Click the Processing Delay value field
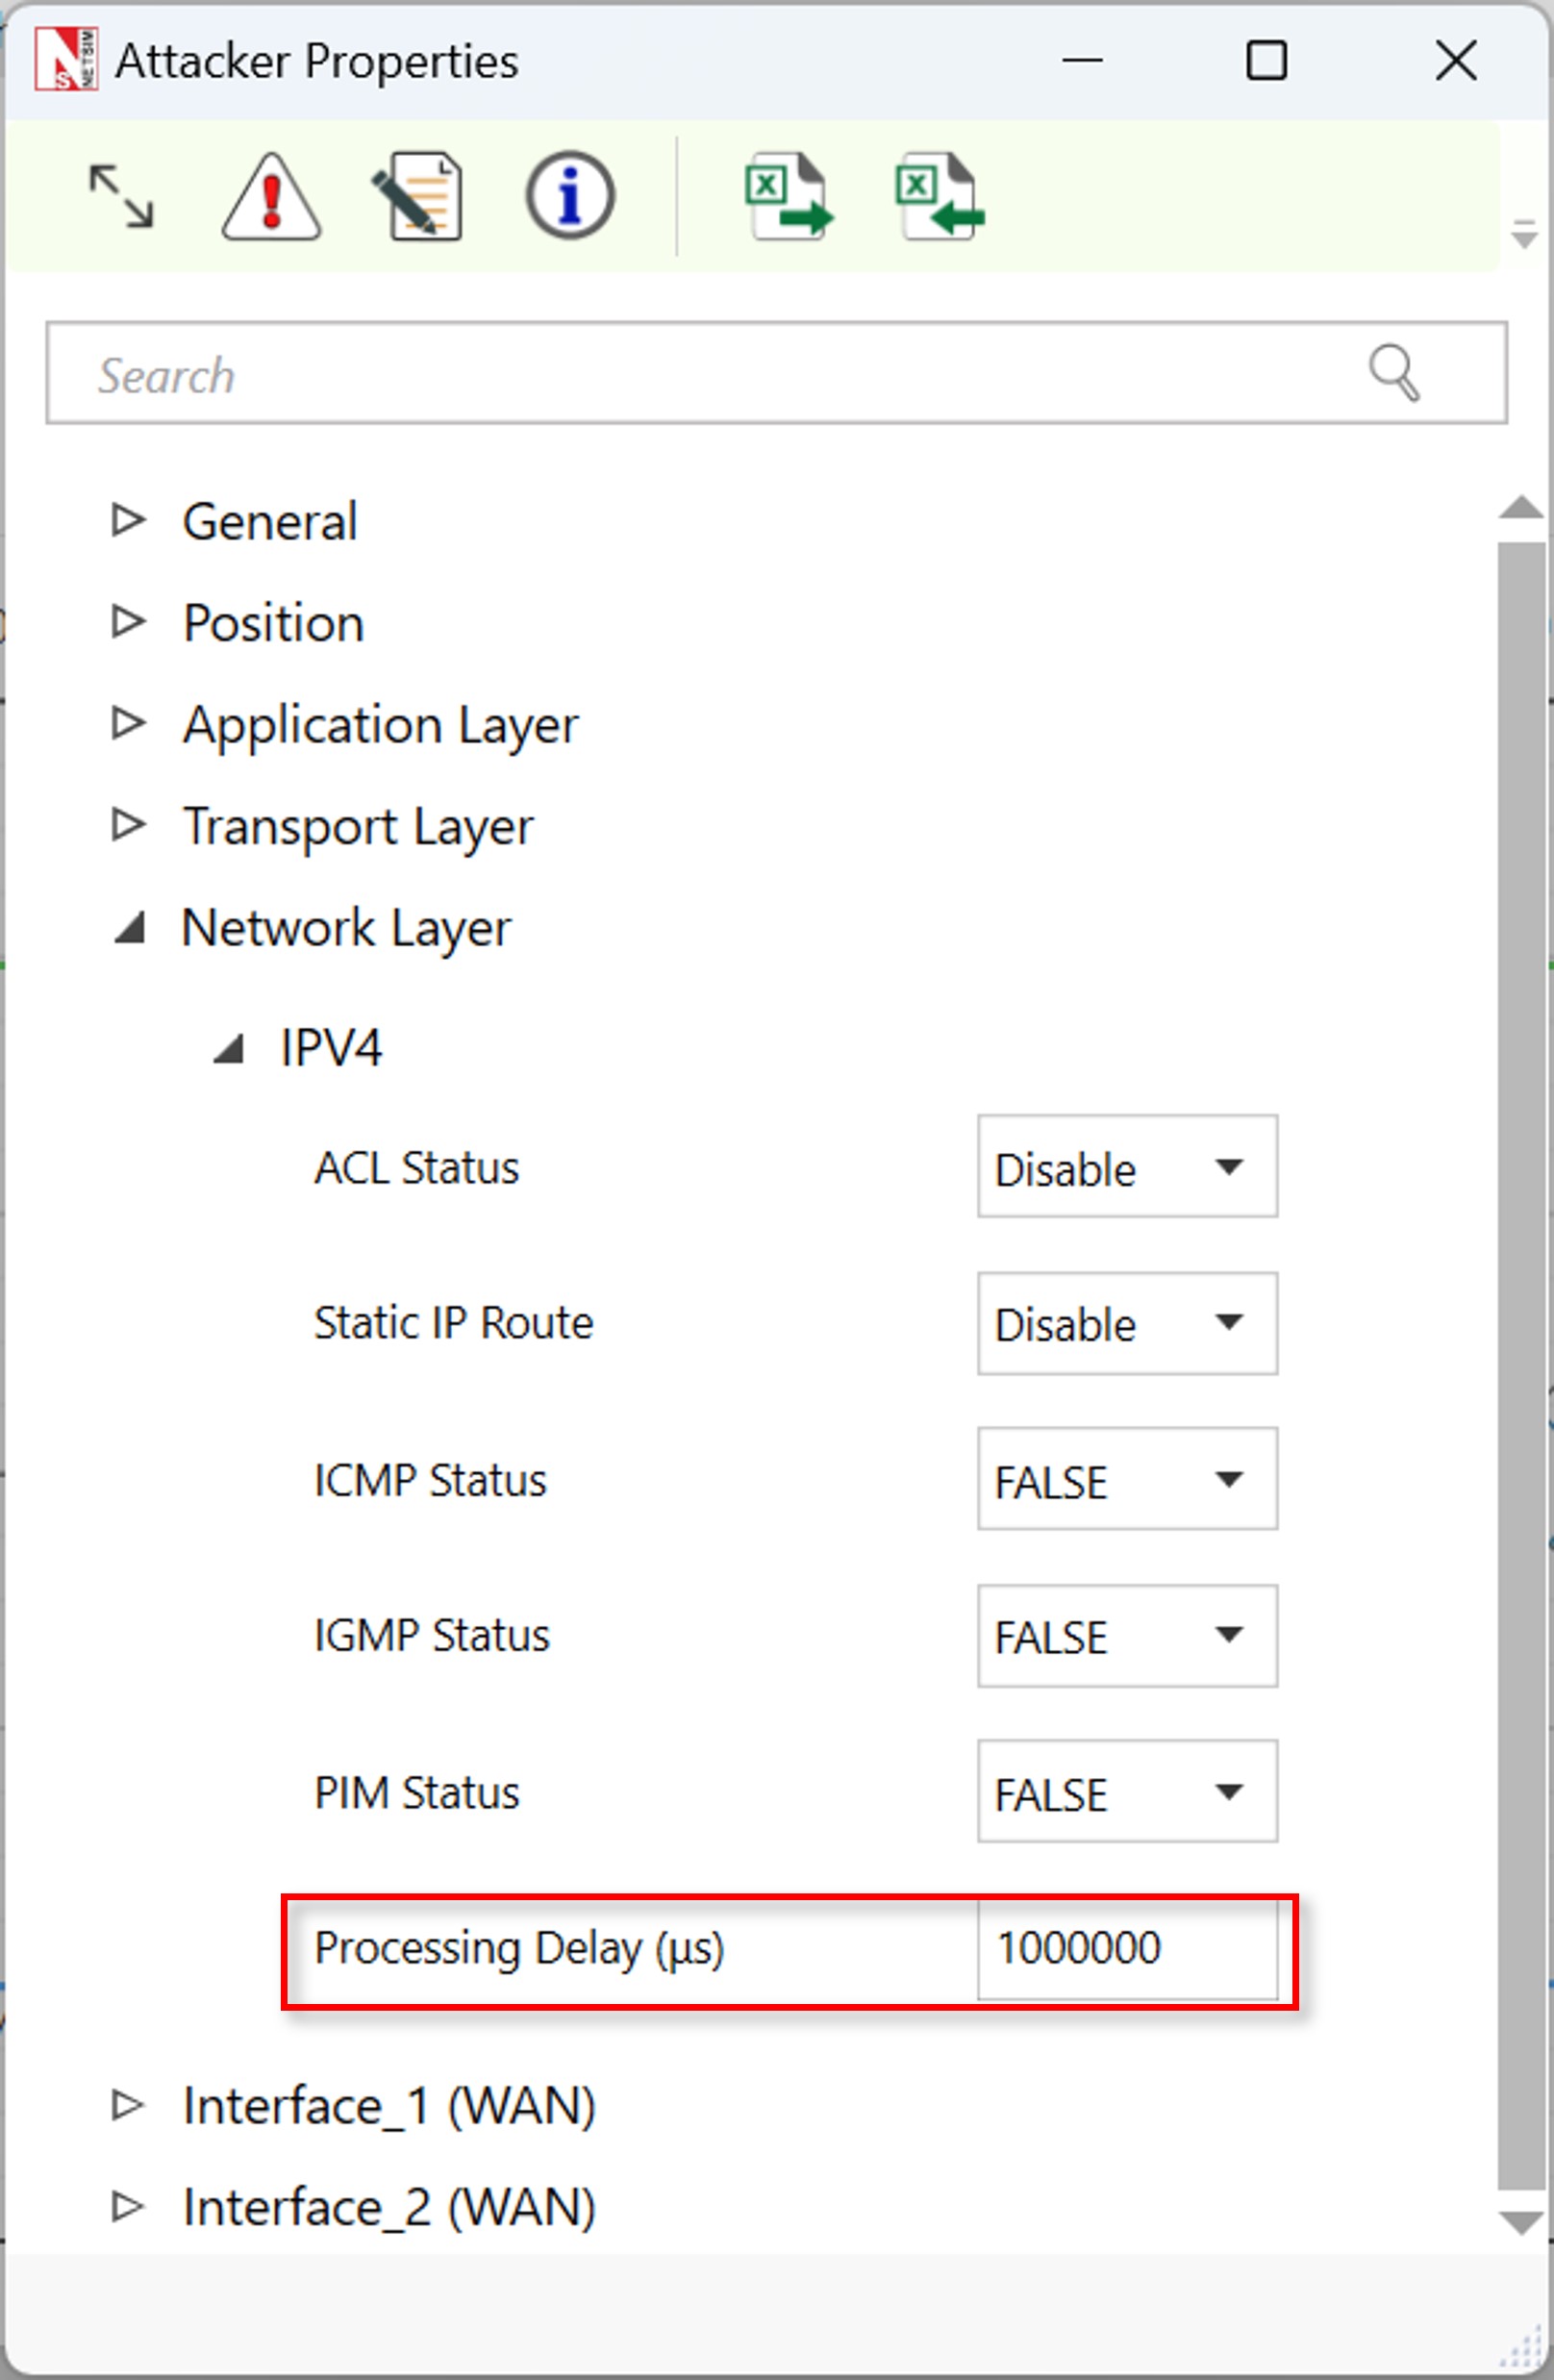Image resolution: width=1554 pixels, height=2380 pixels. pos(1125,1948)
